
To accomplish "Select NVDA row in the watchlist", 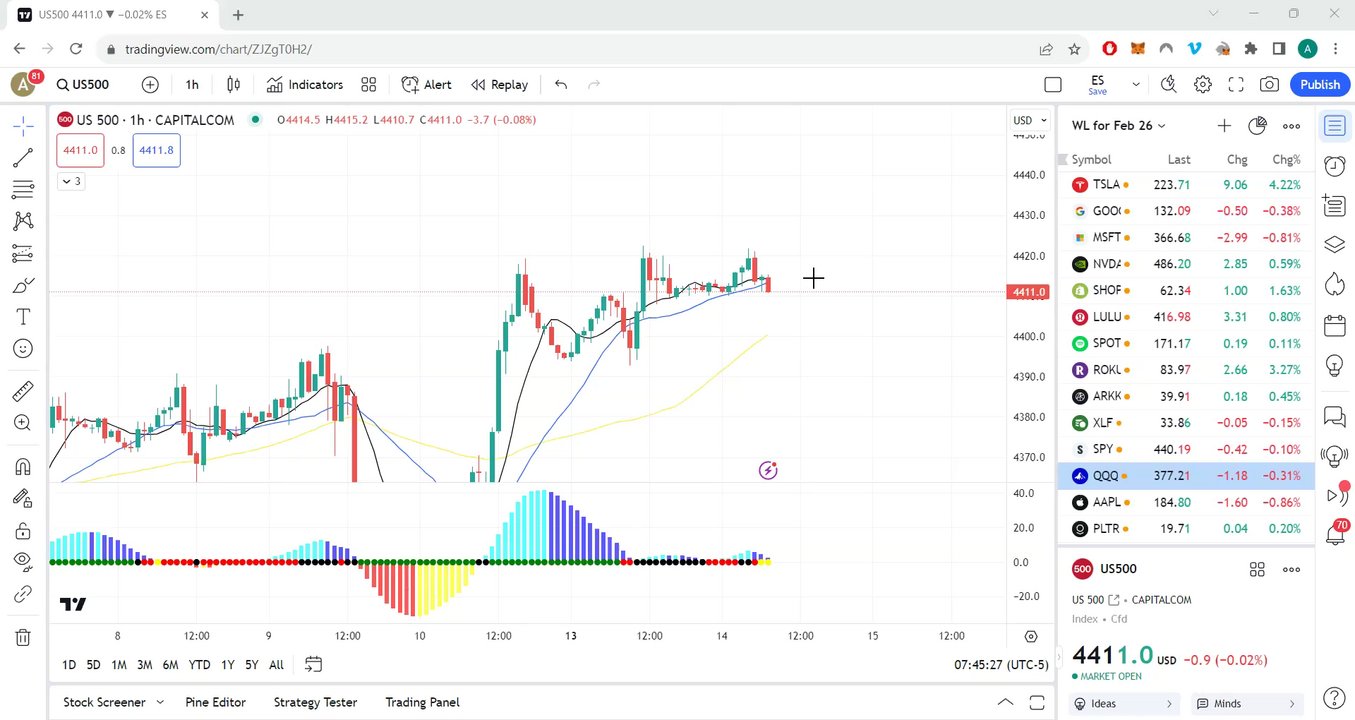I will tap(1186, 264).
